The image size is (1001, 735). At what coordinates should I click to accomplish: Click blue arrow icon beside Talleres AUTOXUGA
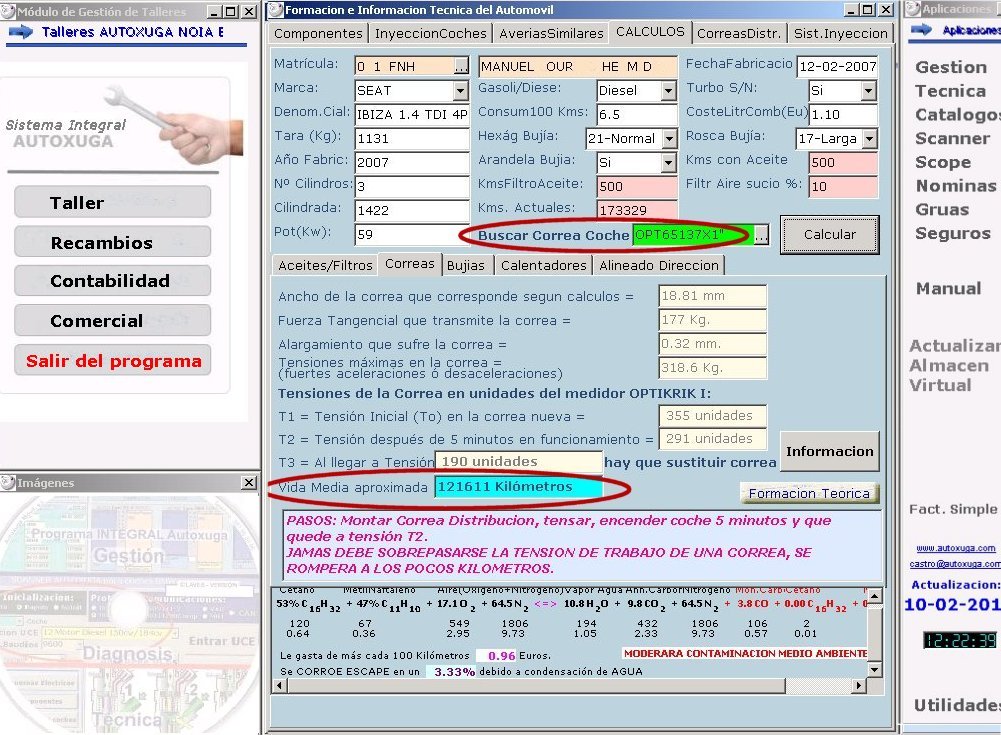point(20,32)
